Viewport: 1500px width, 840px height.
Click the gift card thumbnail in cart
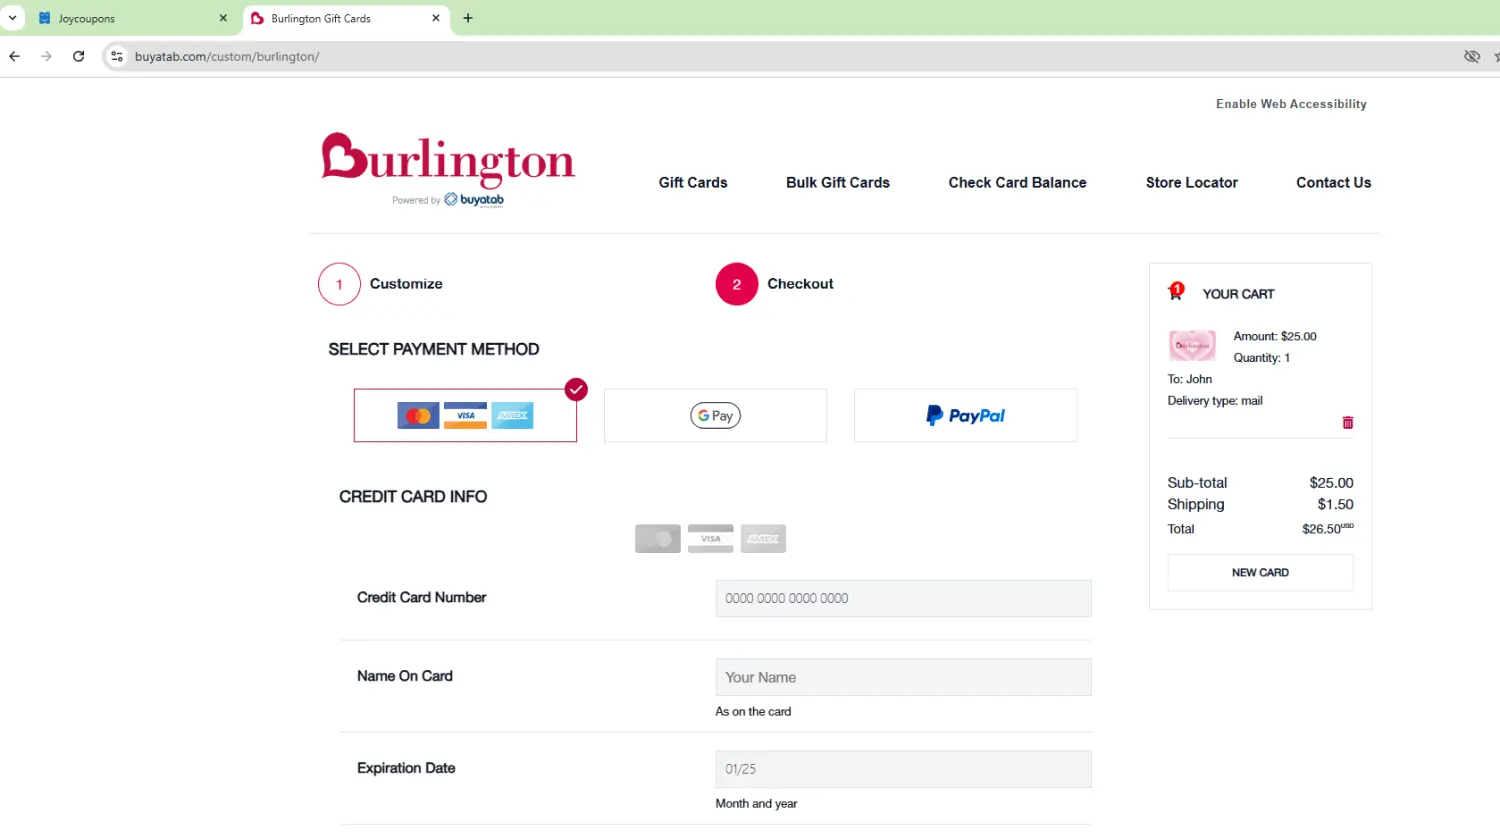click(1192, 346)
